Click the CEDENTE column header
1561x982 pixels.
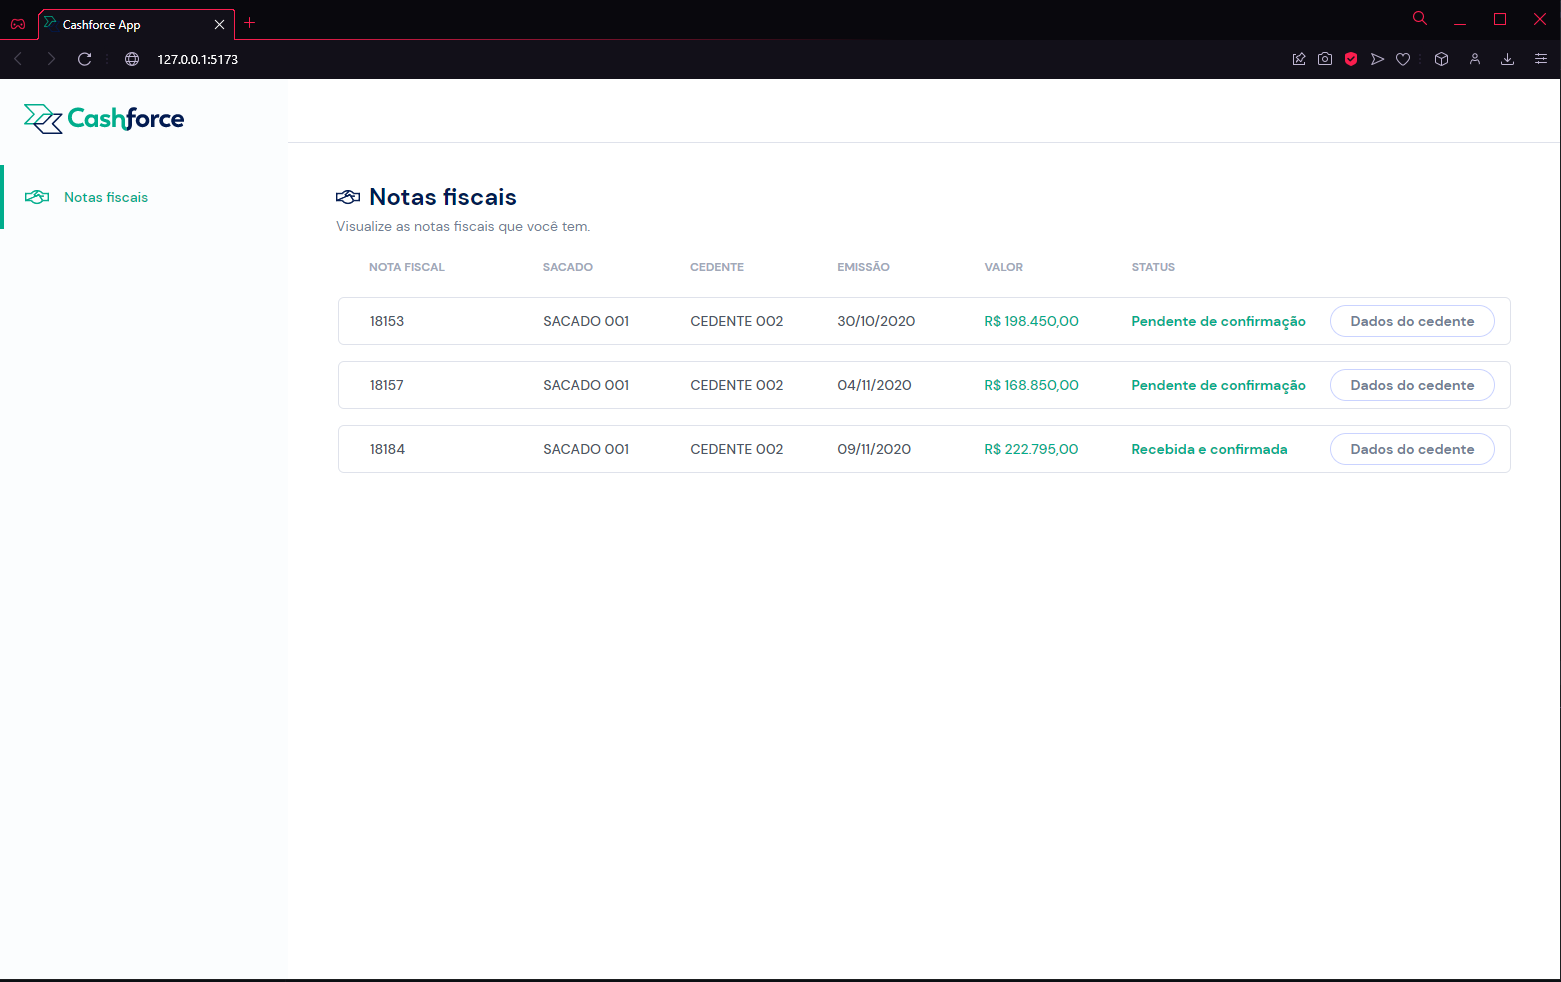click(717, 267)
